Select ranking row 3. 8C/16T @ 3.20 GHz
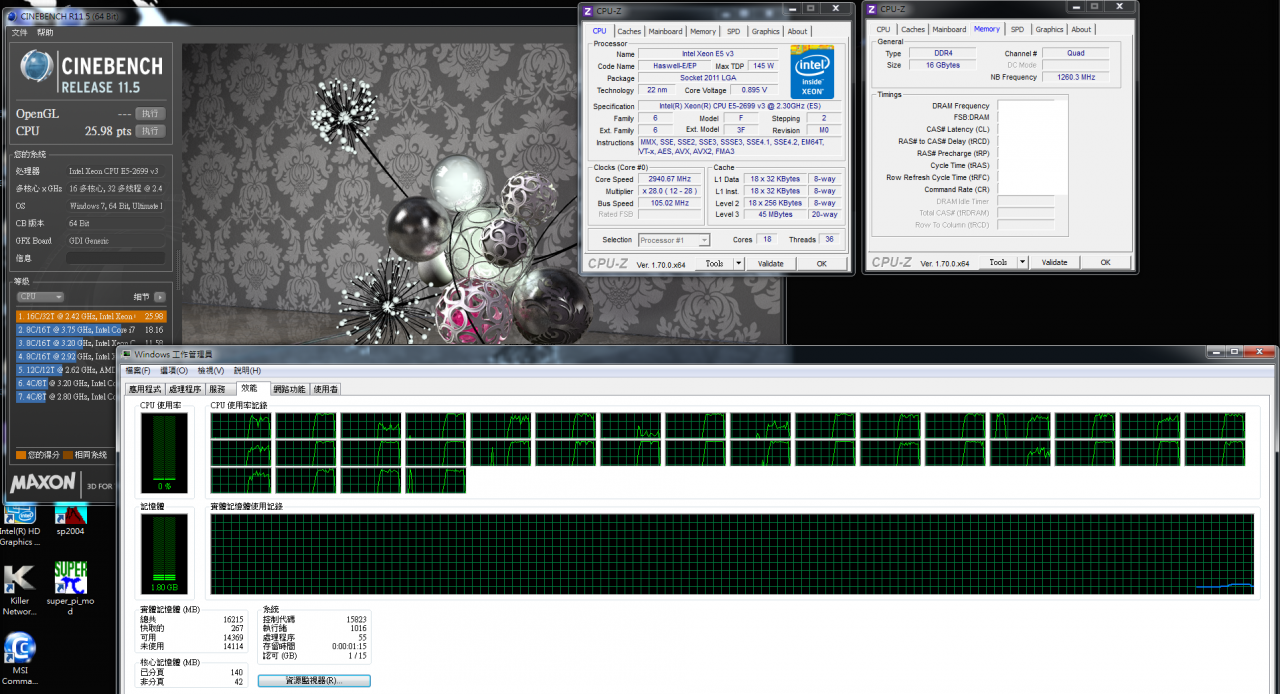1280x694 pixels. pyautogui.click(x=91, y=343)
